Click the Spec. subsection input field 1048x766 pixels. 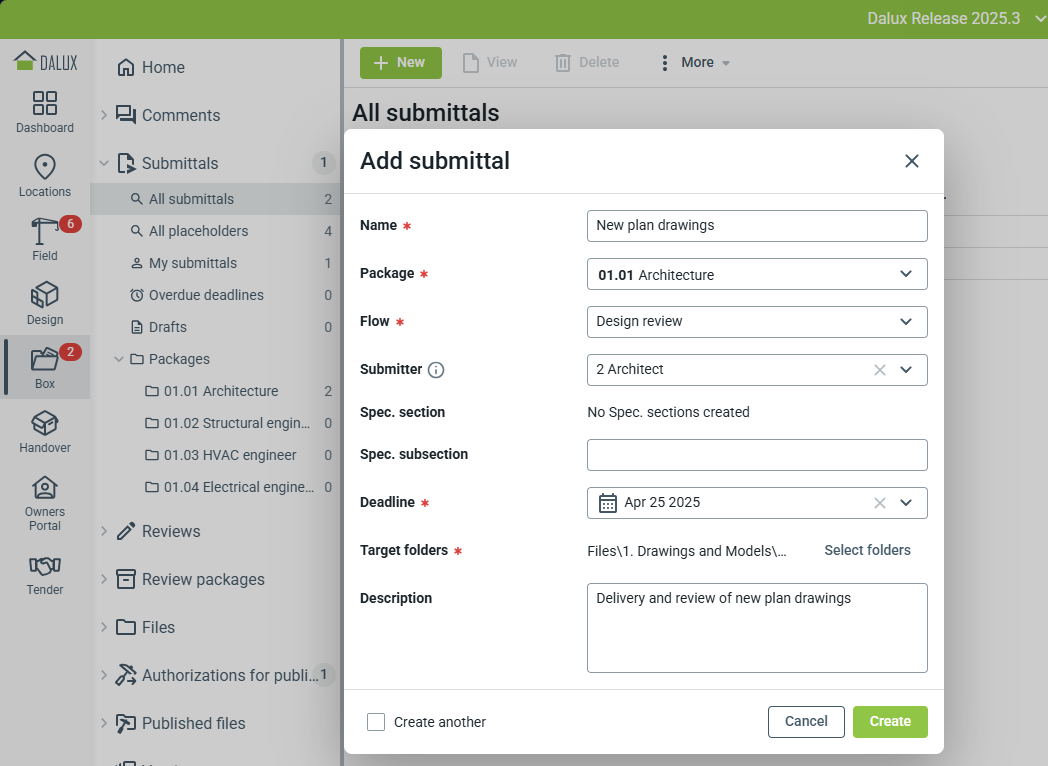click(756, 455)
